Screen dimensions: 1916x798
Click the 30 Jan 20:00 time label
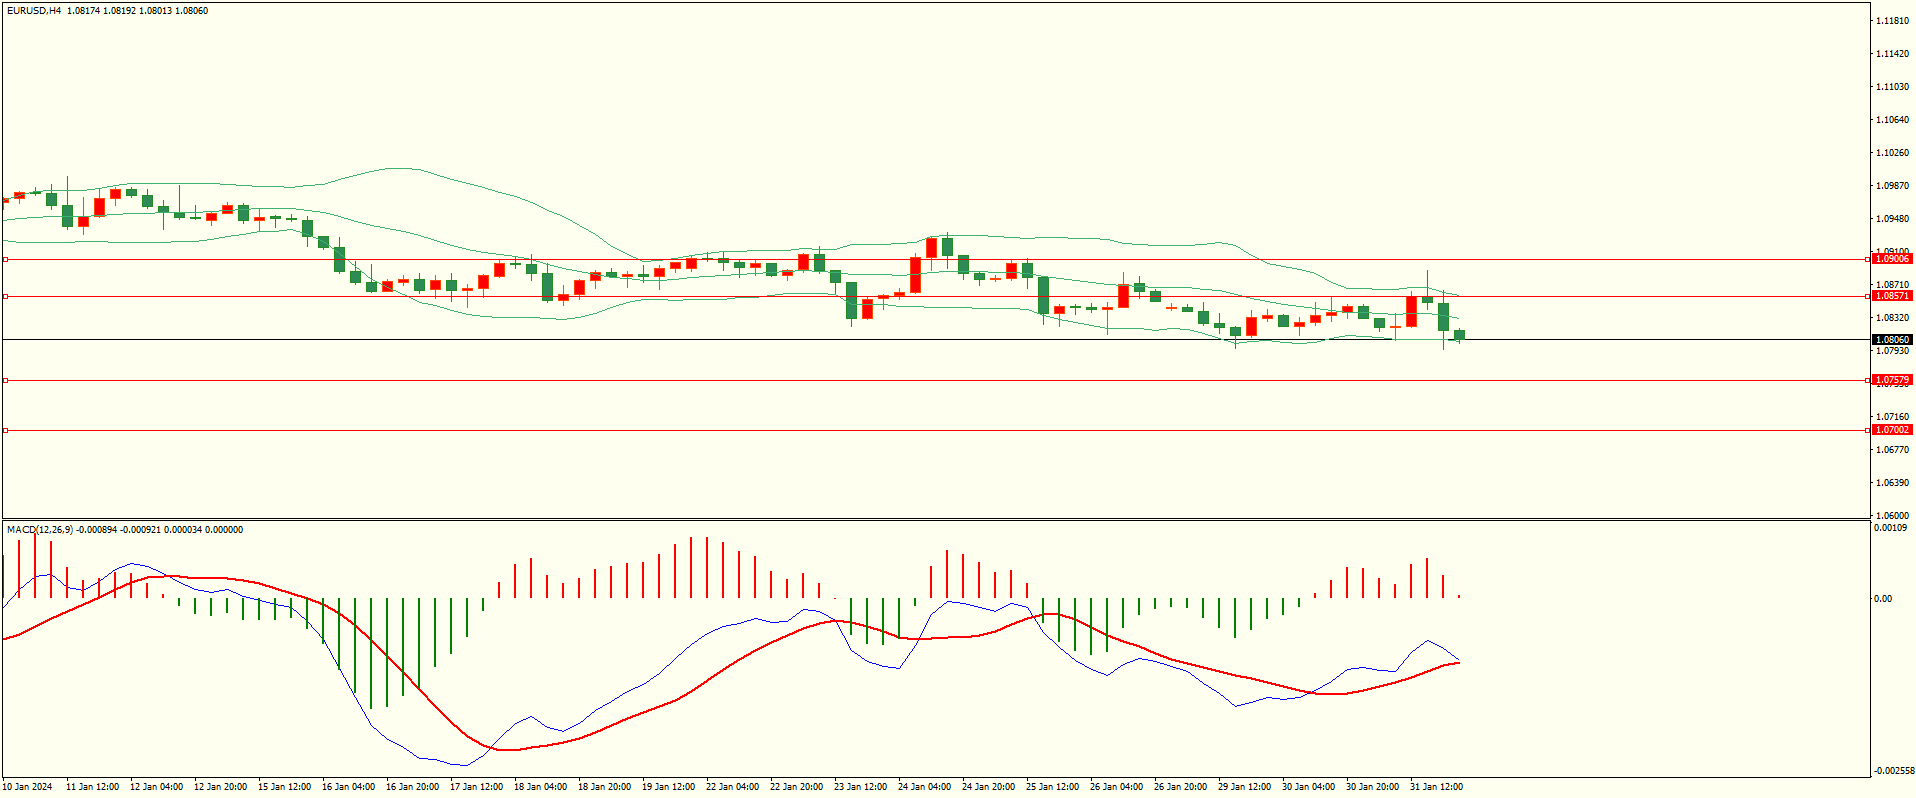[1372, 787]
